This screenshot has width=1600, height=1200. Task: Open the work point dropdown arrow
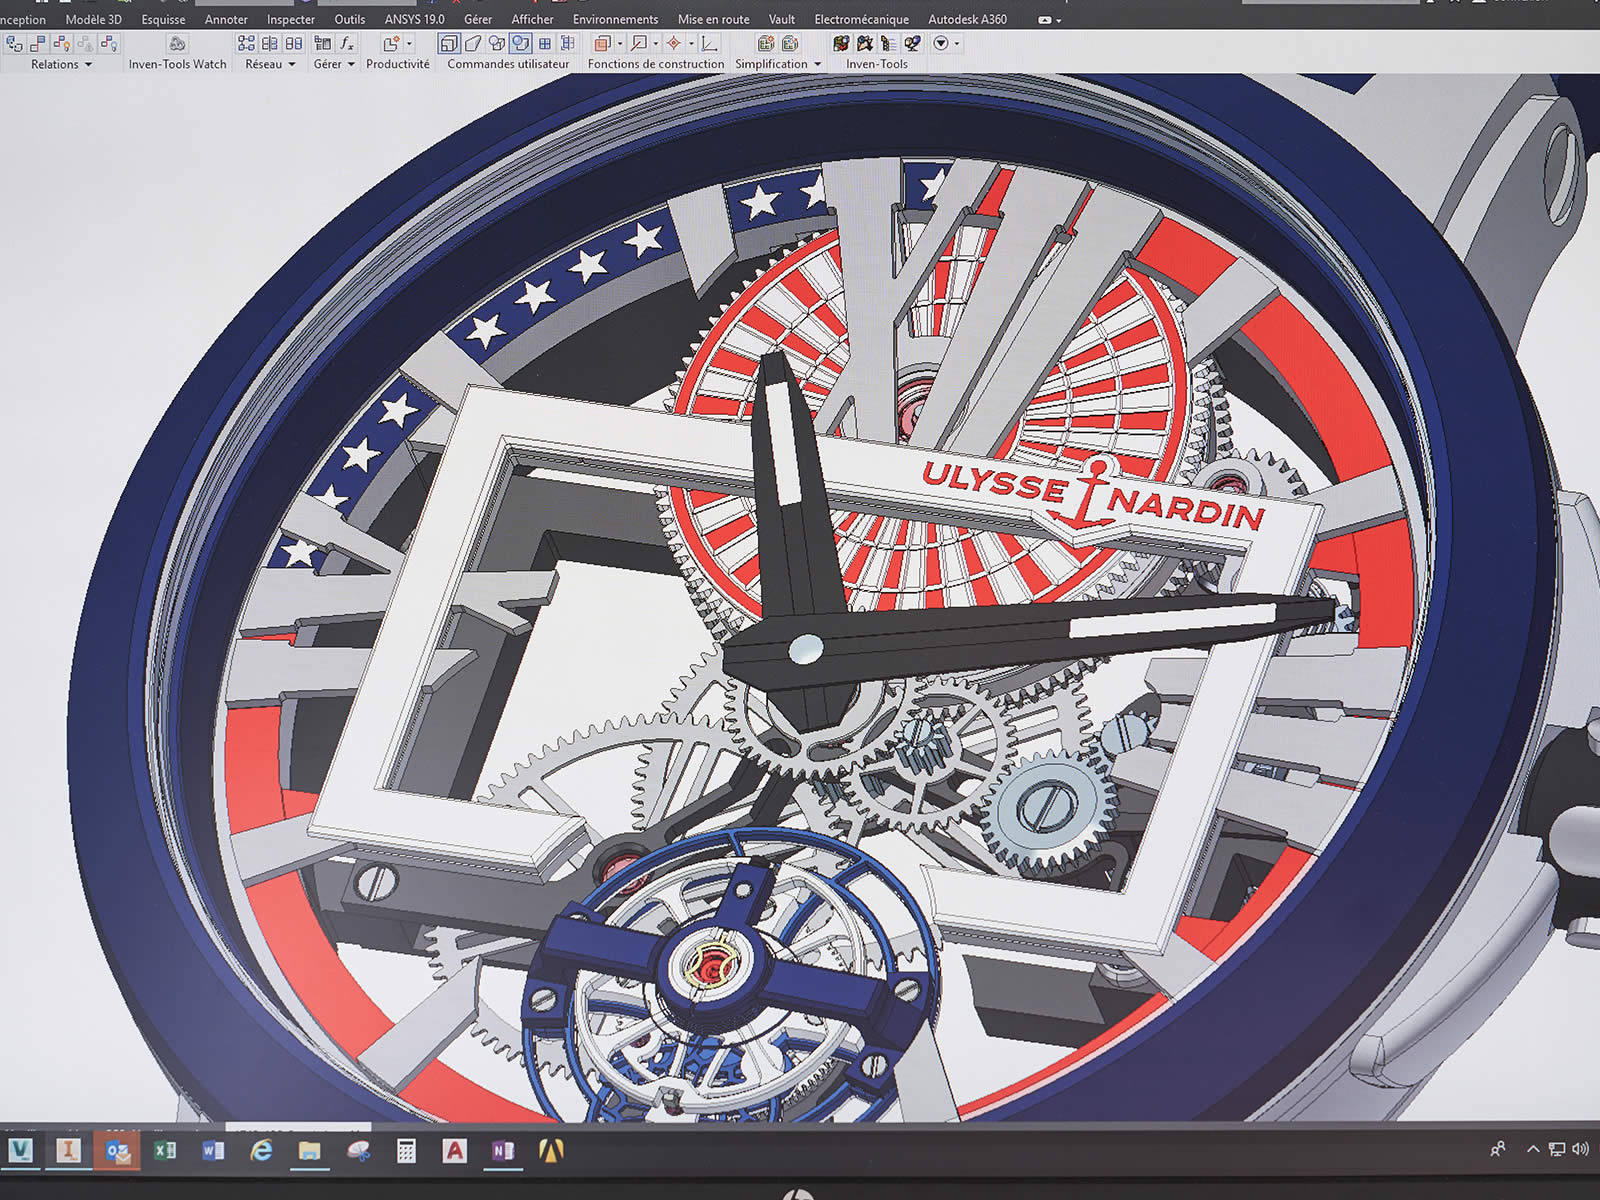[x=691, y=43]
